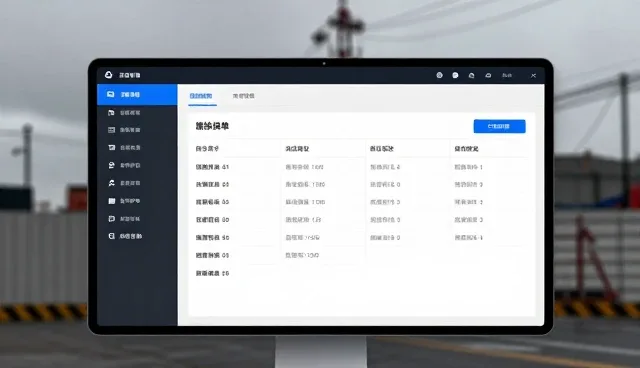Viewport: 640px width, 368px height.
Task: Select the highlighted blue sidebar item
Action: 137,95
